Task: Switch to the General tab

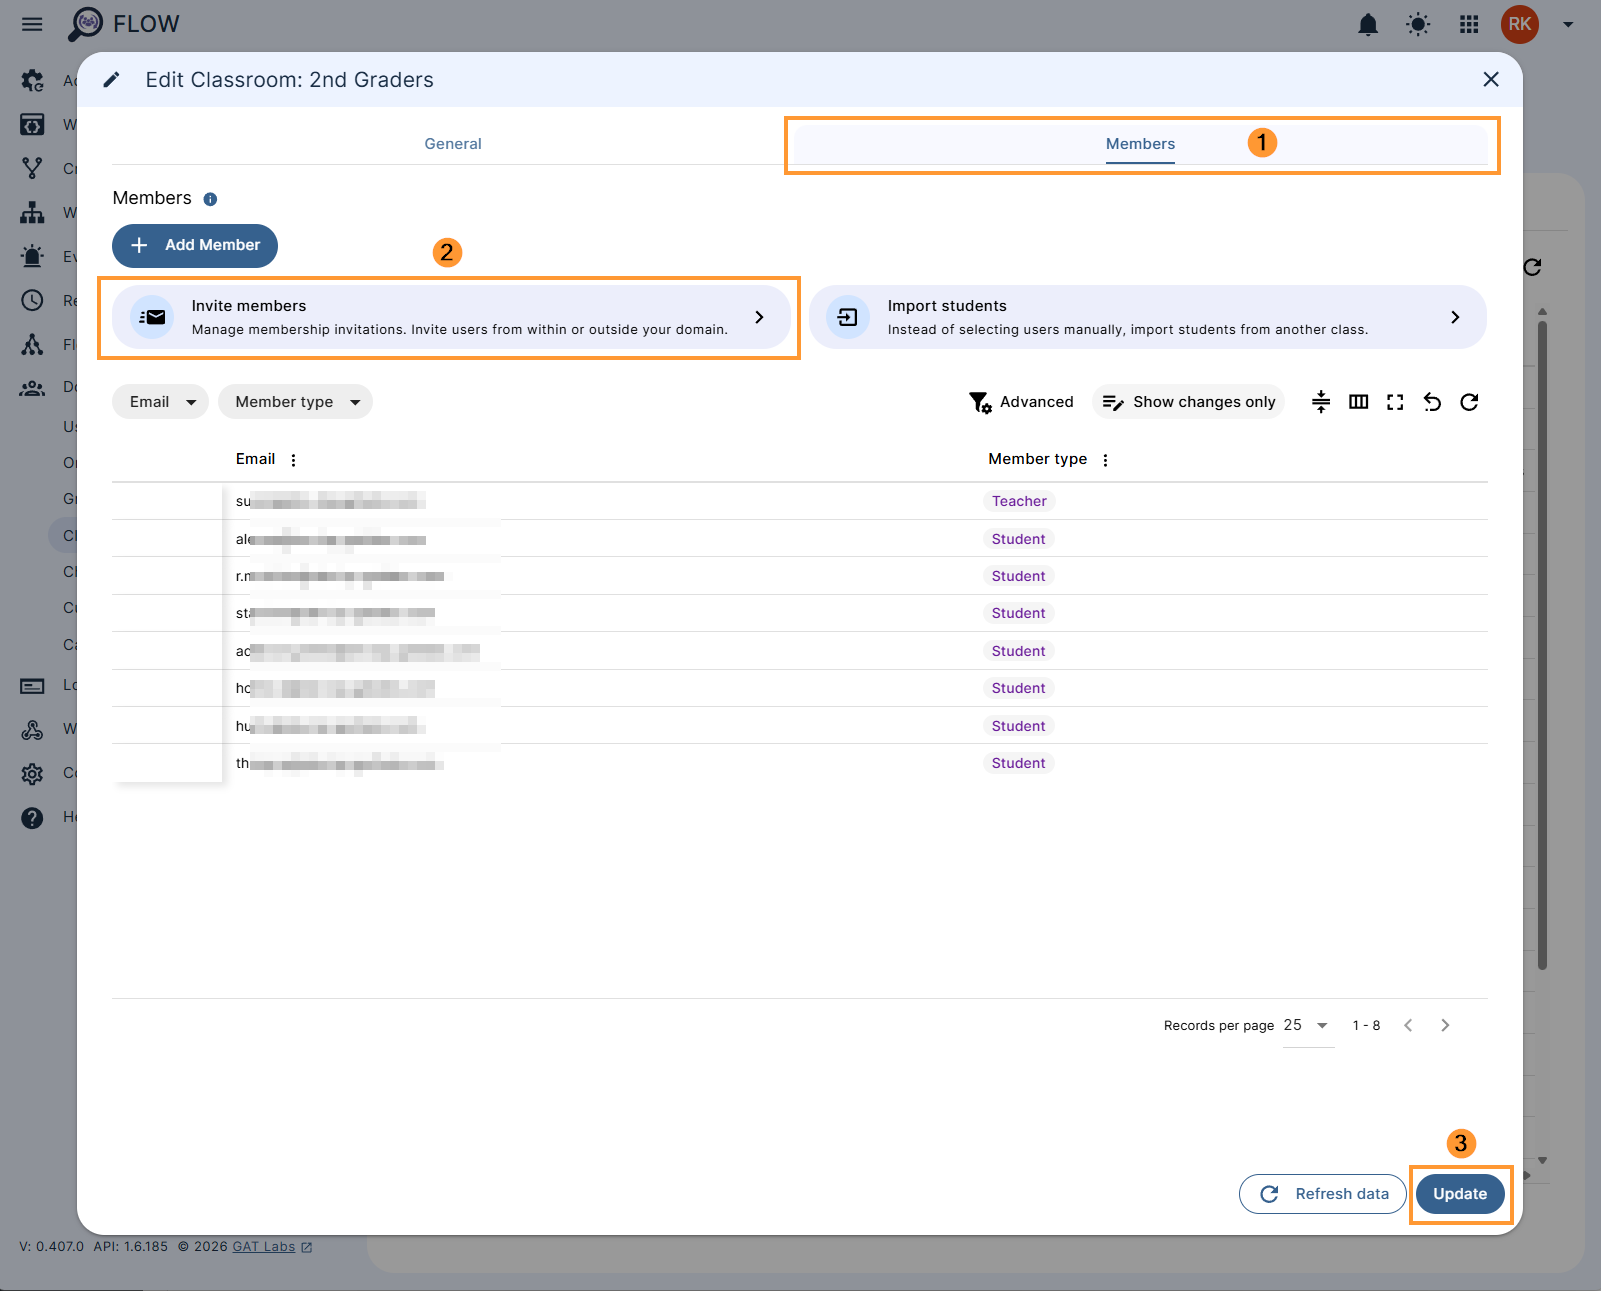Action: pos(453,144)
